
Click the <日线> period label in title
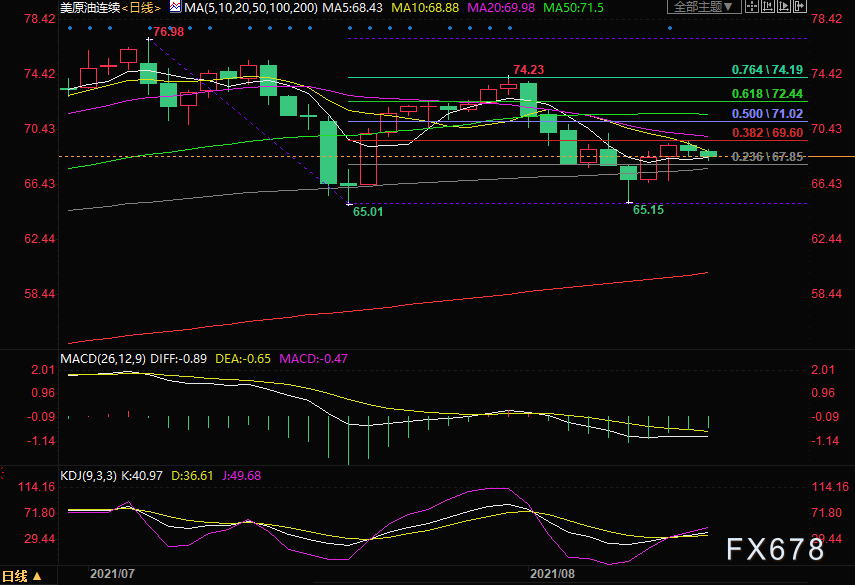click(x=142, y=8)
